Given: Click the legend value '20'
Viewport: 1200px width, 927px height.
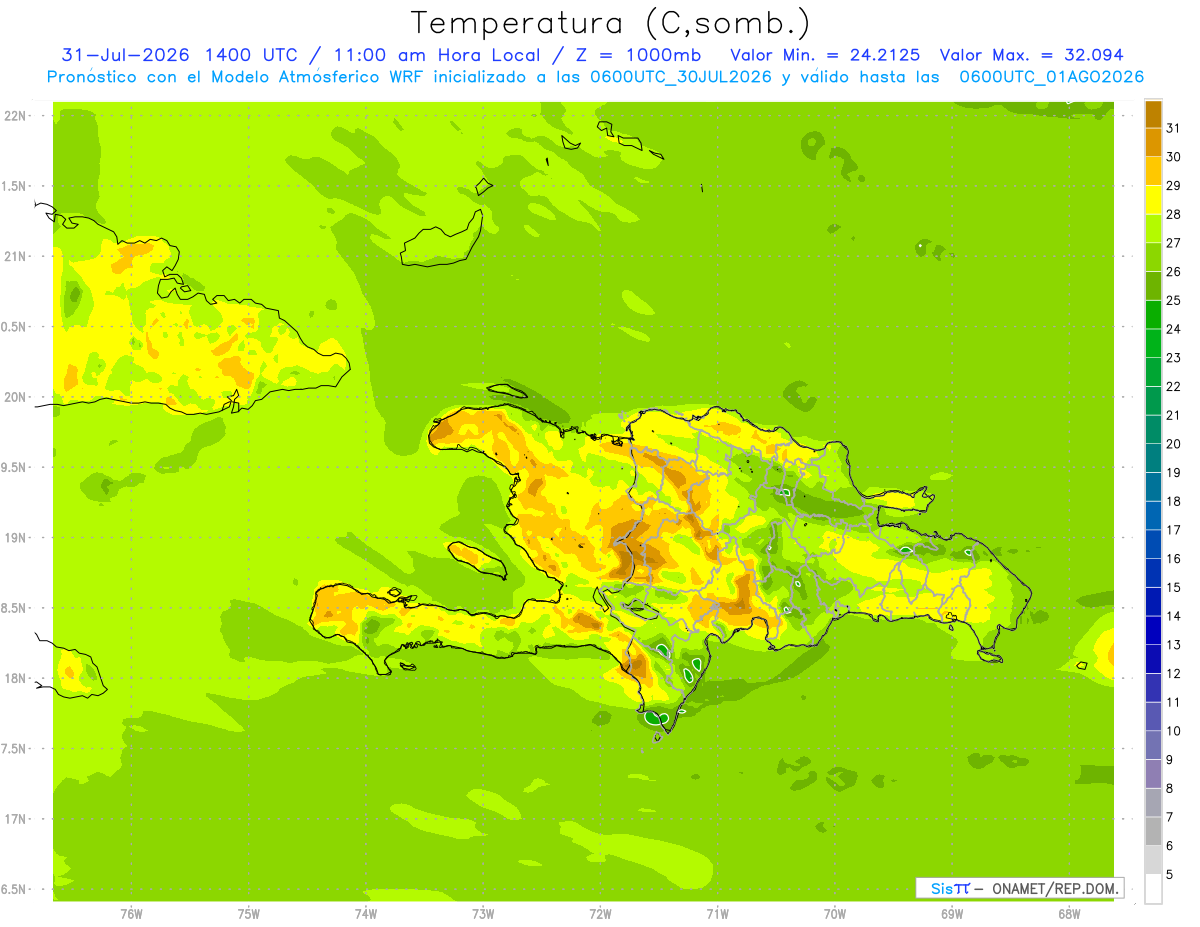Looking at the screenshot, I should point(1173,444).
